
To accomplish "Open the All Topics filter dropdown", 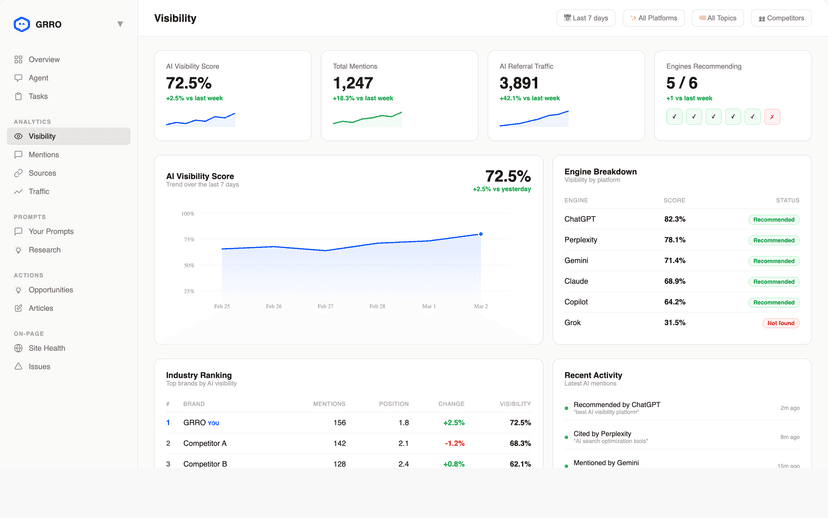I will (x=717, y=18).
